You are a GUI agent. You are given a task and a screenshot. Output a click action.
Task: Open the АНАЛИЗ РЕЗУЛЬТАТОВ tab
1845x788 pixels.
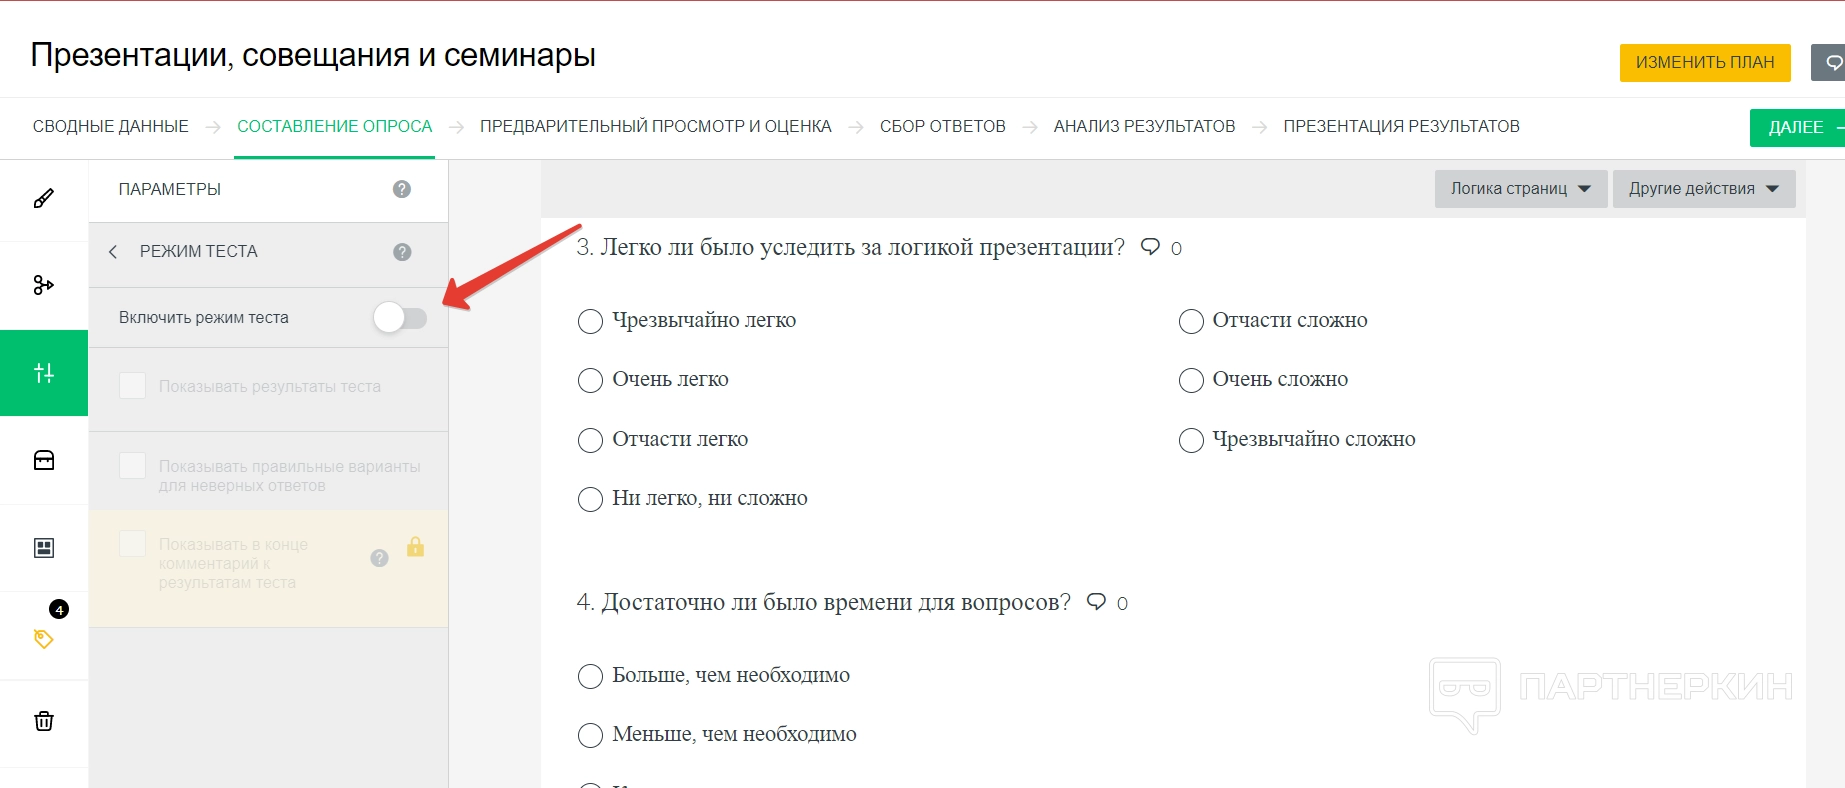1144,127
